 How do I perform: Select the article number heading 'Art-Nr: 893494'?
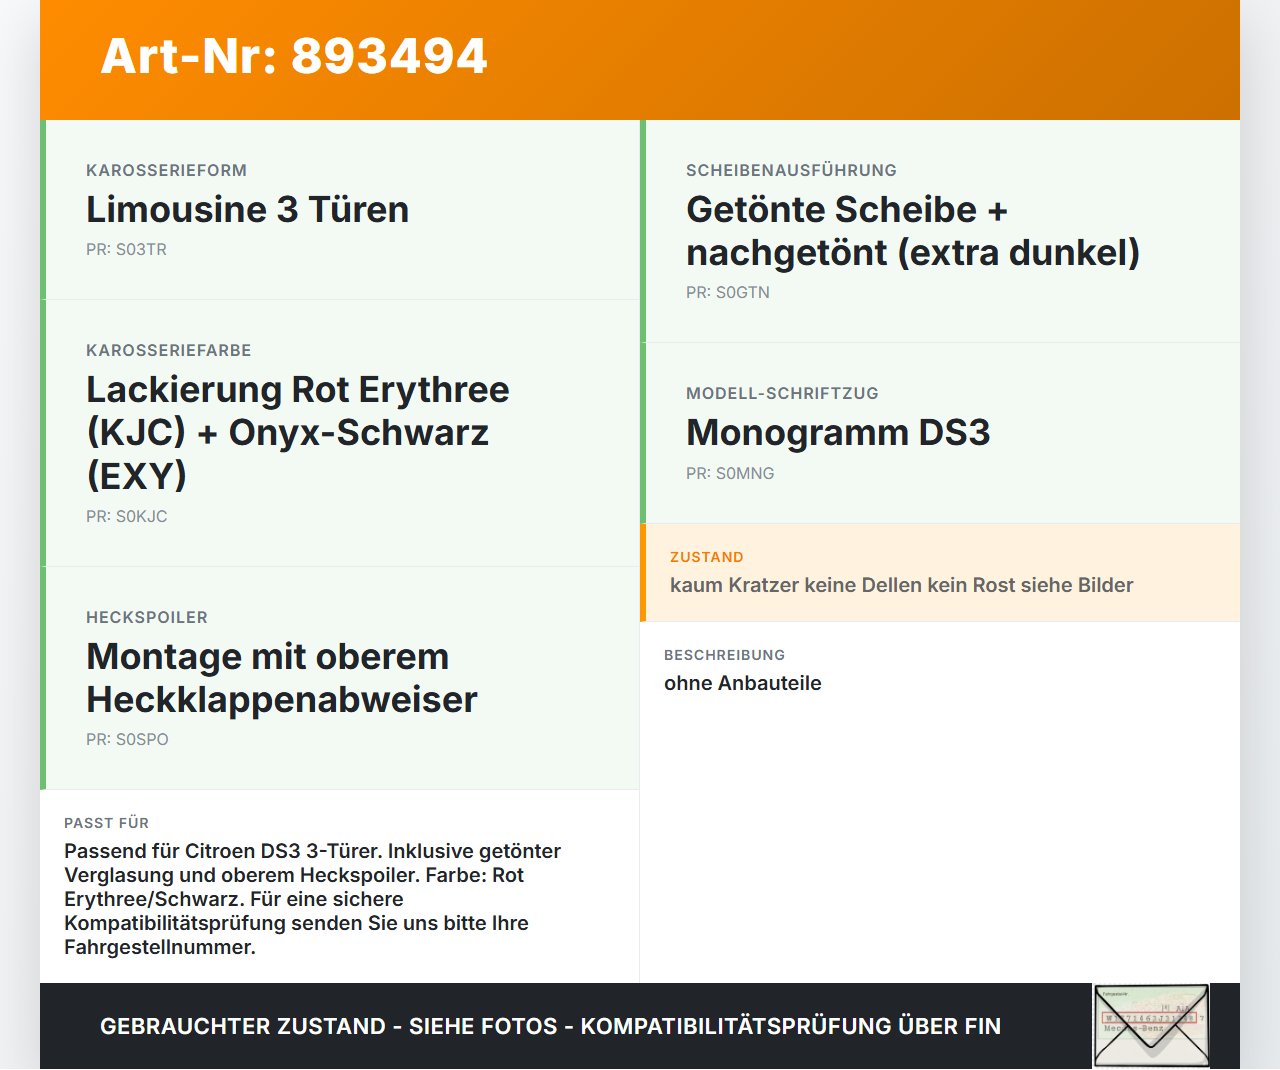294,56
